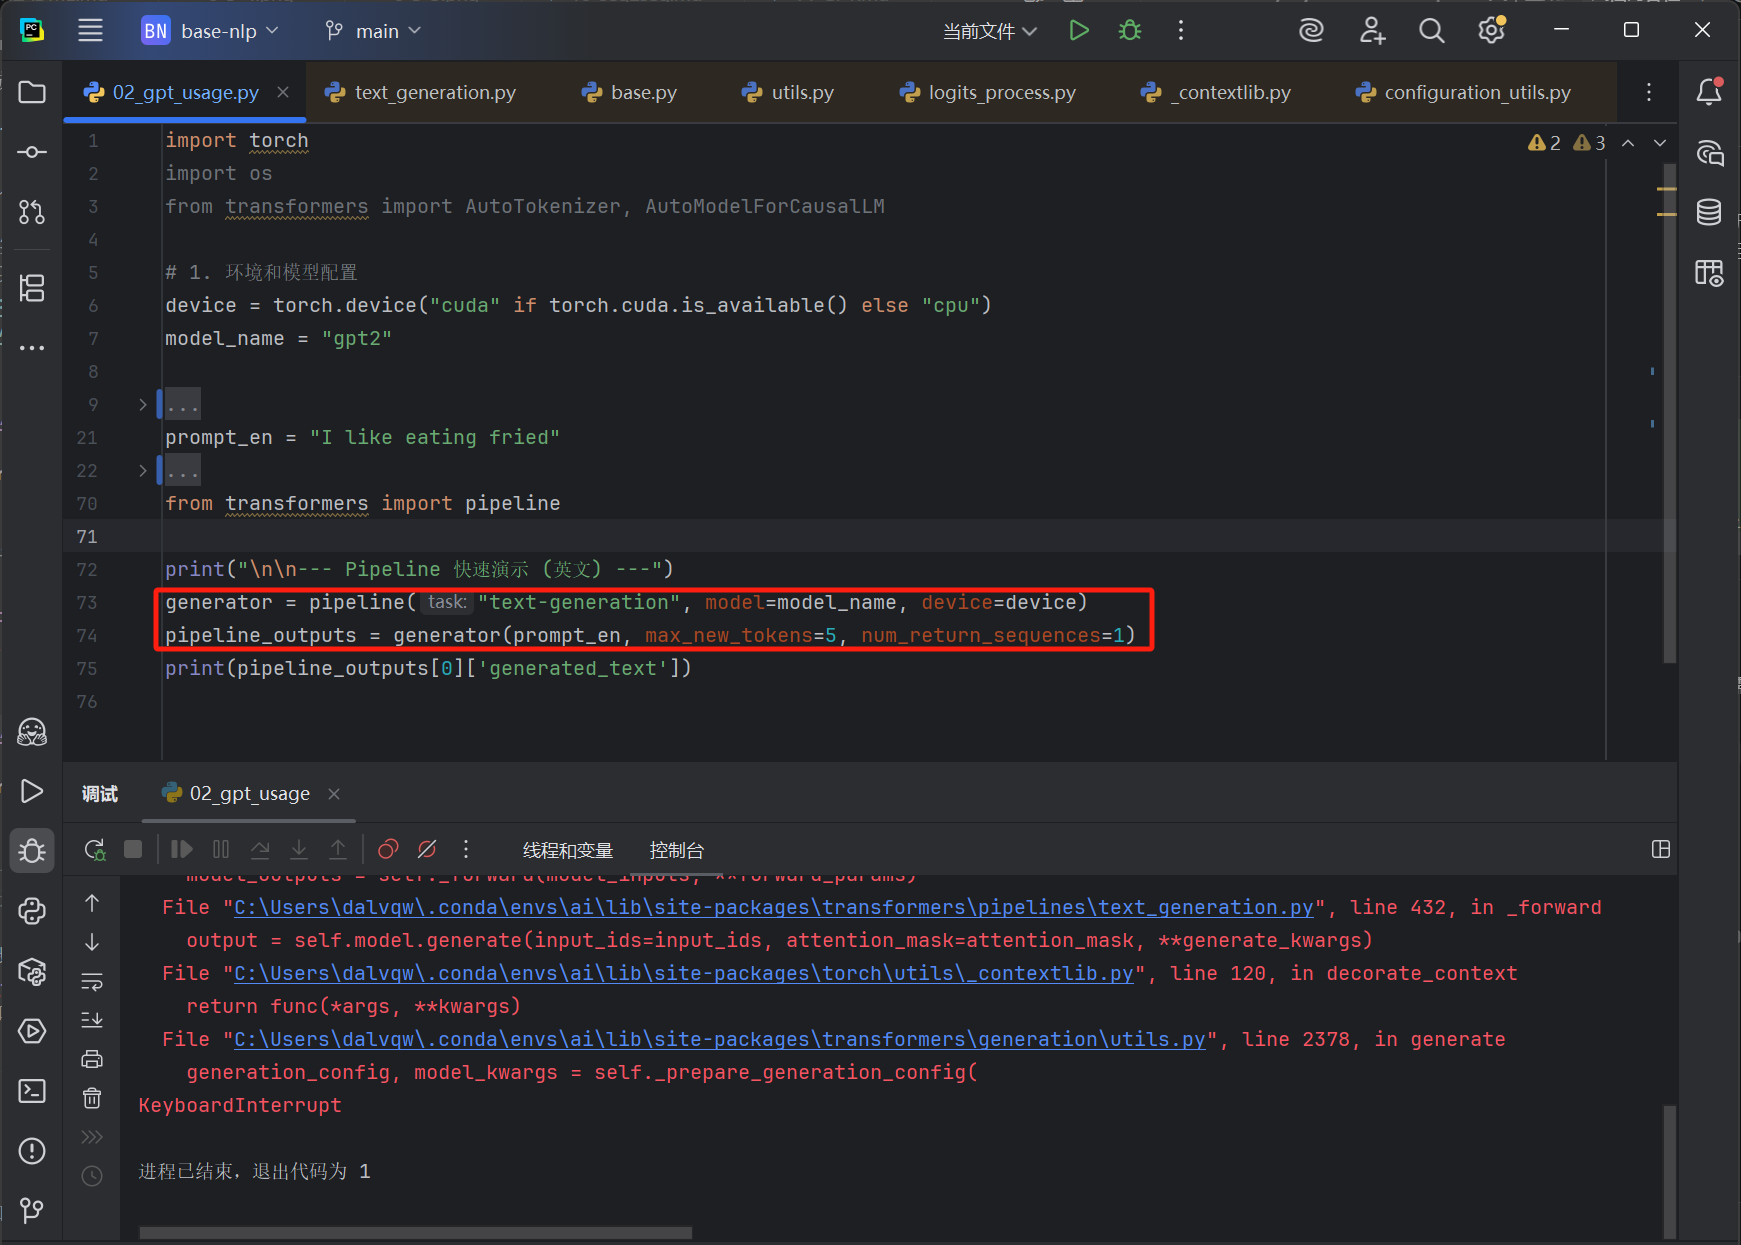
Task: Clear console output with trash icon
Action: pos(92,1098)
